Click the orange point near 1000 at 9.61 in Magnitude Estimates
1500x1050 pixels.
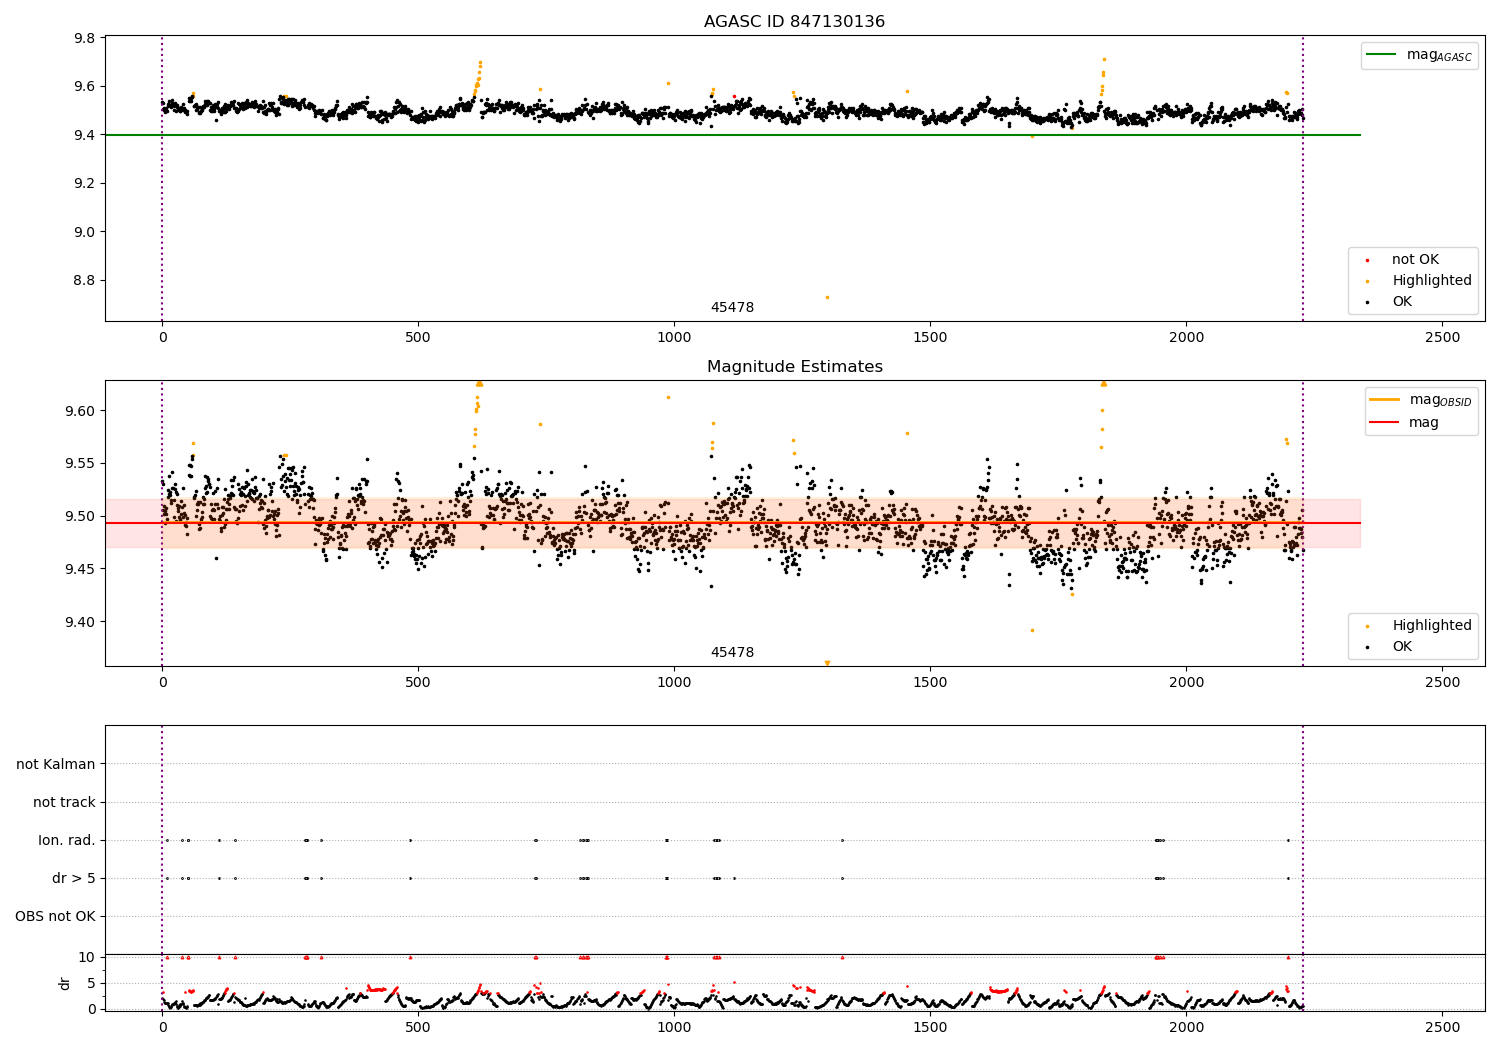668,397
